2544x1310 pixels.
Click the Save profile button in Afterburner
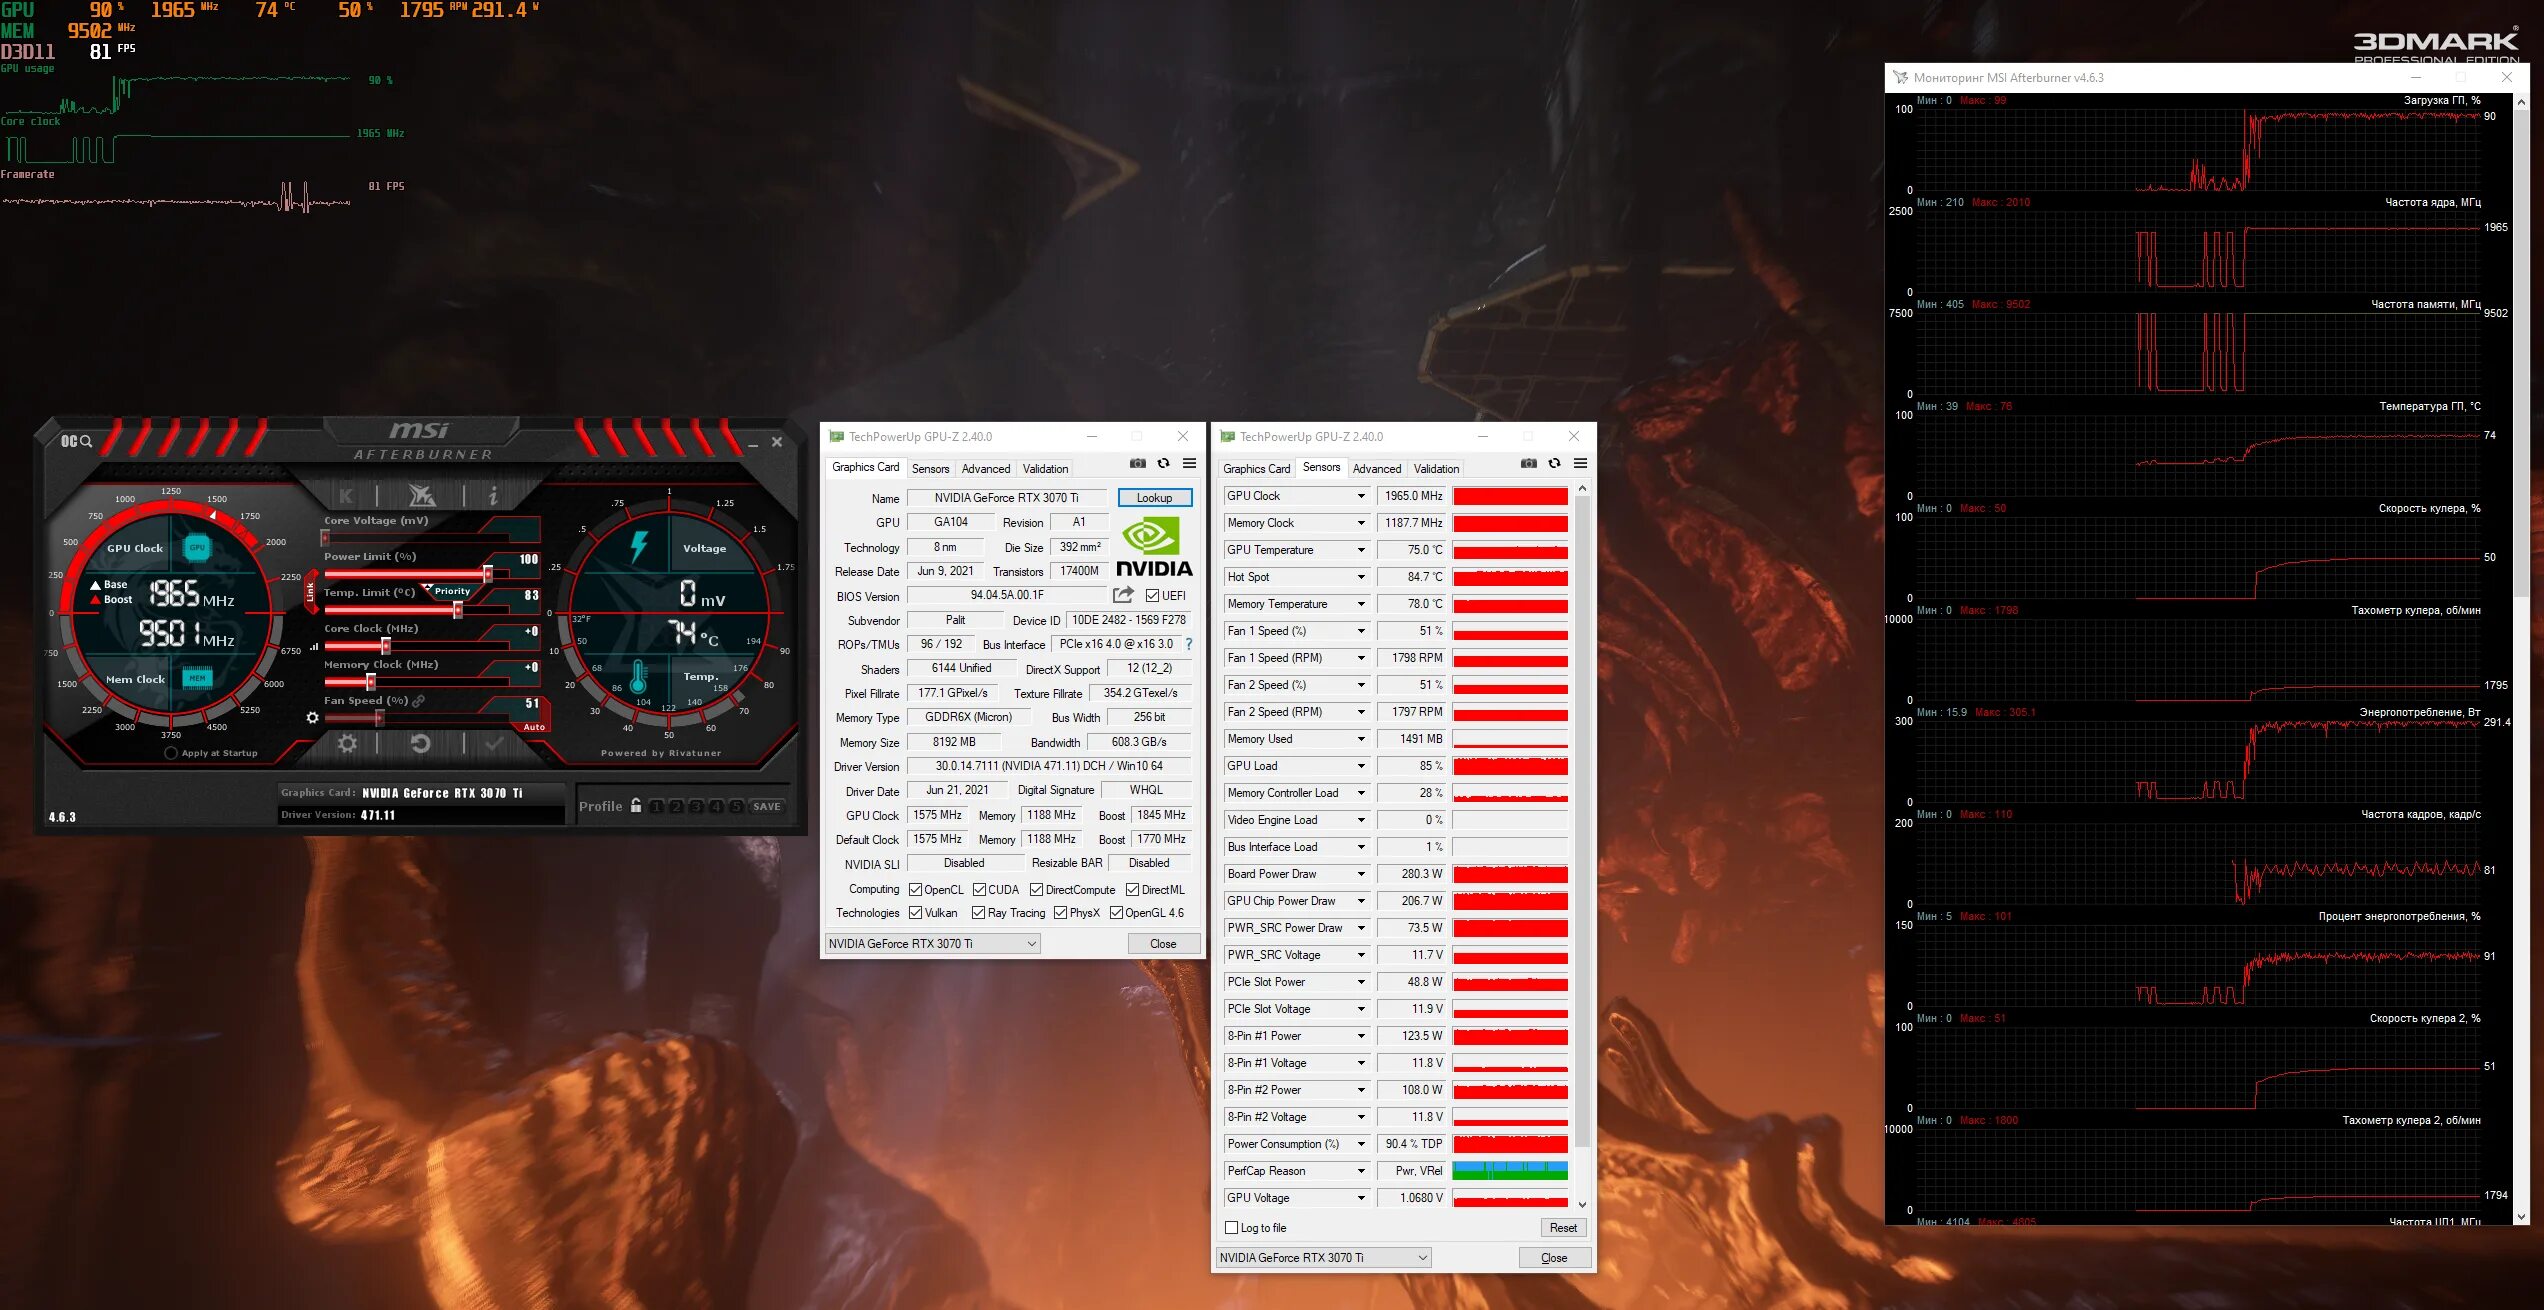[x=767, y=806]
